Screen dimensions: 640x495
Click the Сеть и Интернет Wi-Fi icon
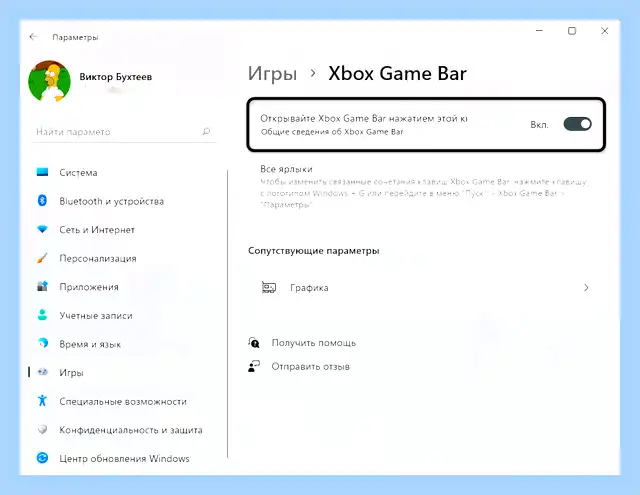(42, 229)
